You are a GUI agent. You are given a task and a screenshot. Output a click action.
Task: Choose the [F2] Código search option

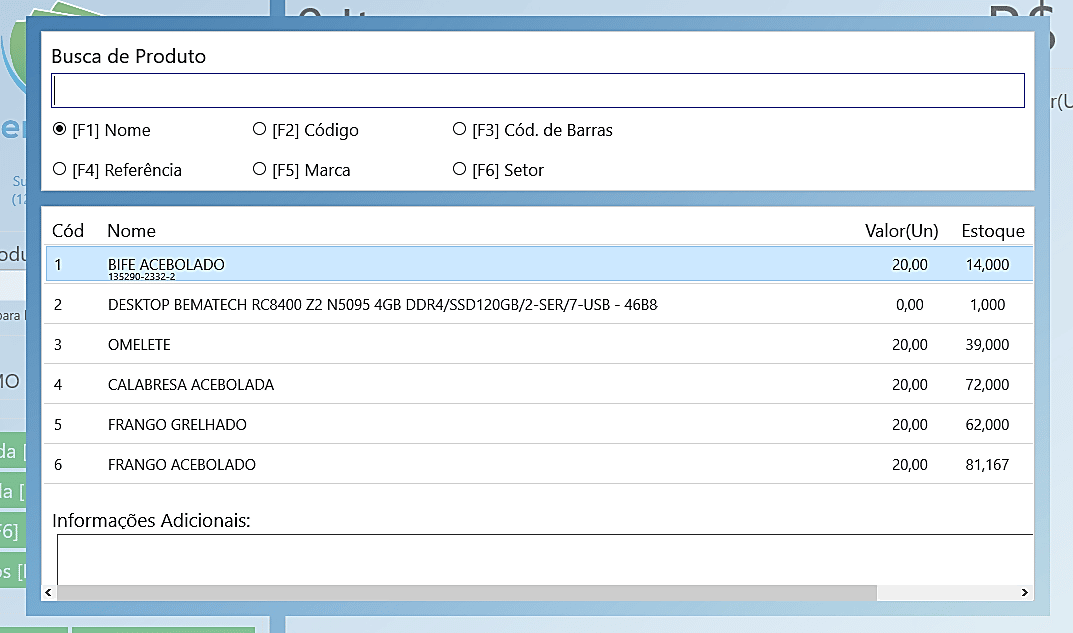(260, 130)
